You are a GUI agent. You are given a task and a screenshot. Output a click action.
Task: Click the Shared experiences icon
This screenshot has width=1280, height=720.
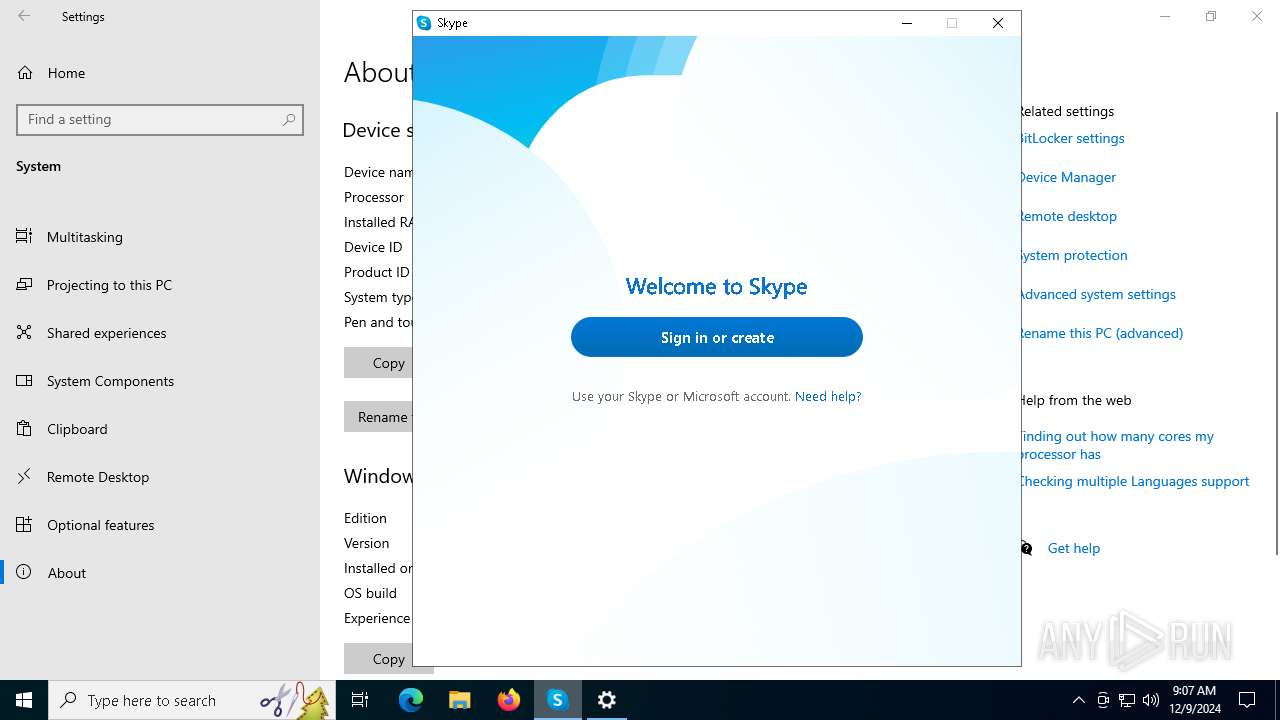(24, 333)
